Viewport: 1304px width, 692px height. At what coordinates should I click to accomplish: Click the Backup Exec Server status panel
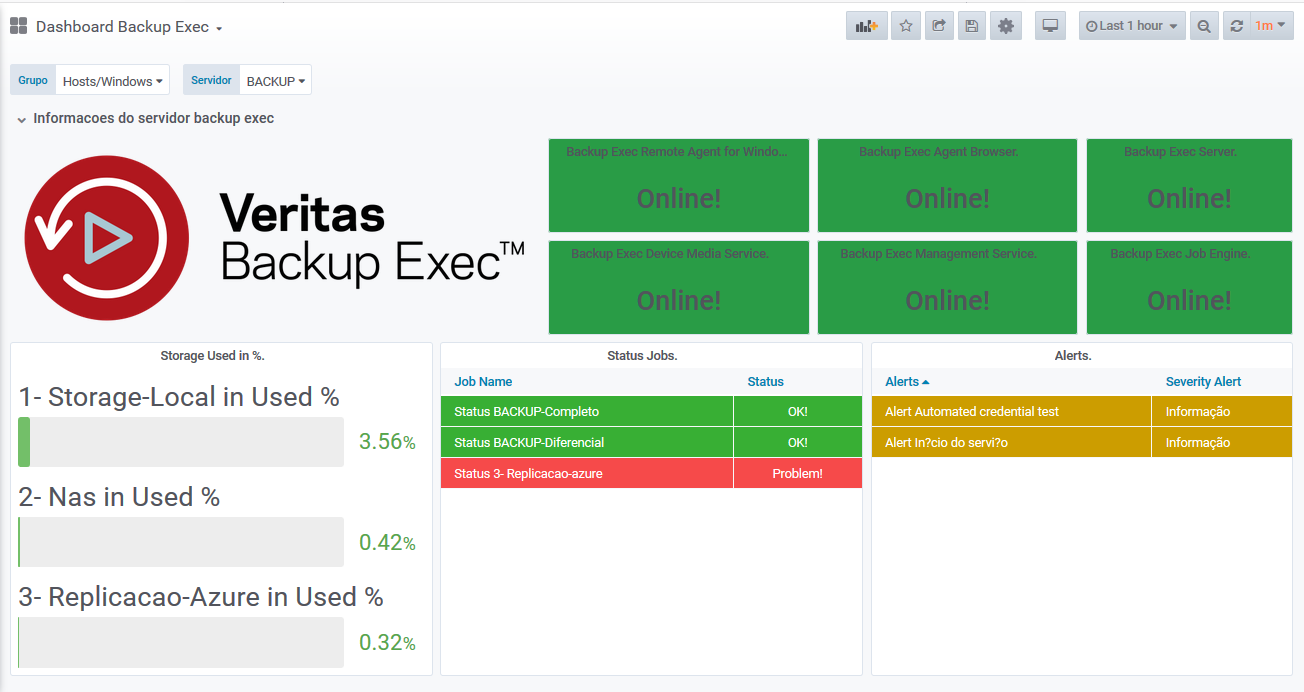click(1181, 185)
